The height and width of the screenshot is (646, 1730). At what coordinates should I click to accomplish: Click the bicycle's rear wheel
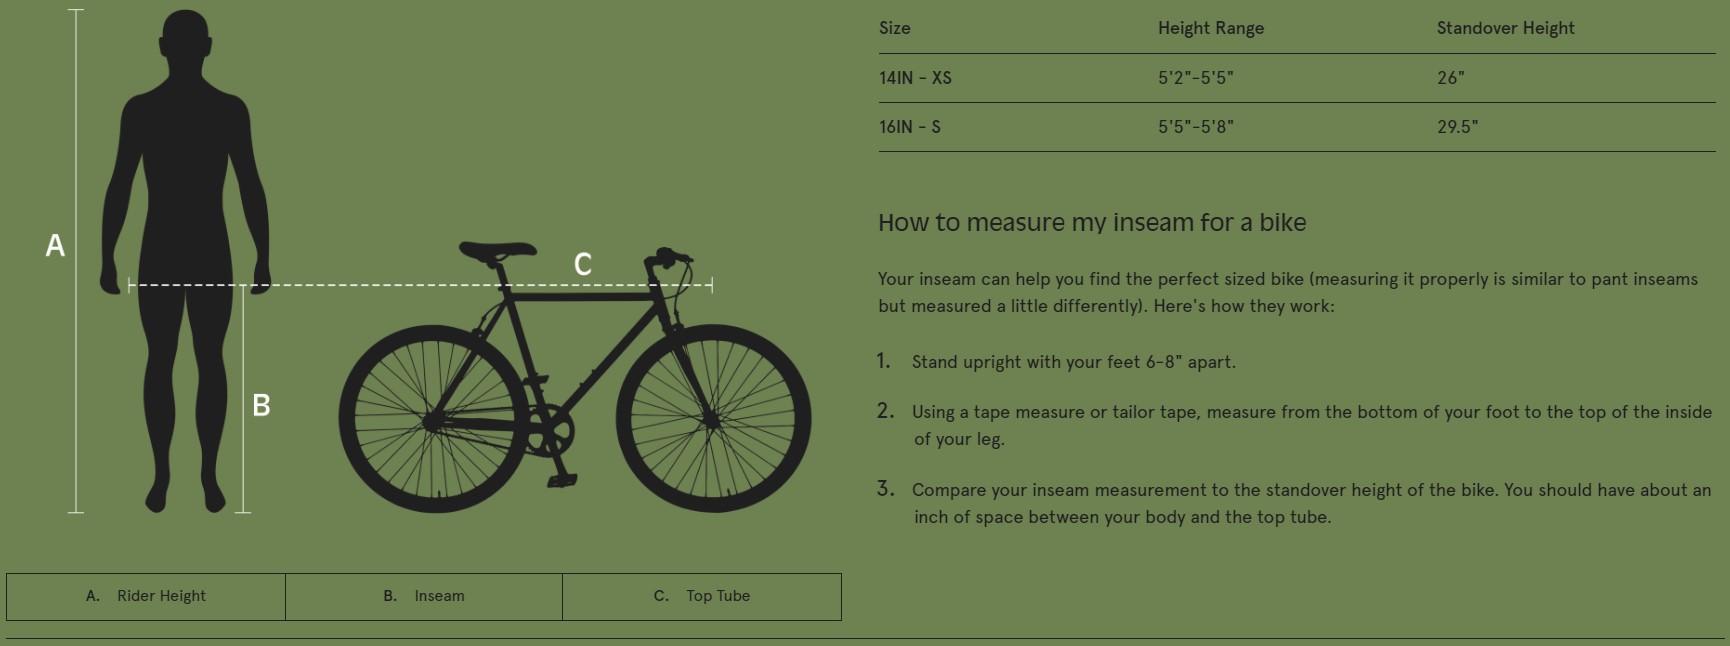click(x=433, y=420)
